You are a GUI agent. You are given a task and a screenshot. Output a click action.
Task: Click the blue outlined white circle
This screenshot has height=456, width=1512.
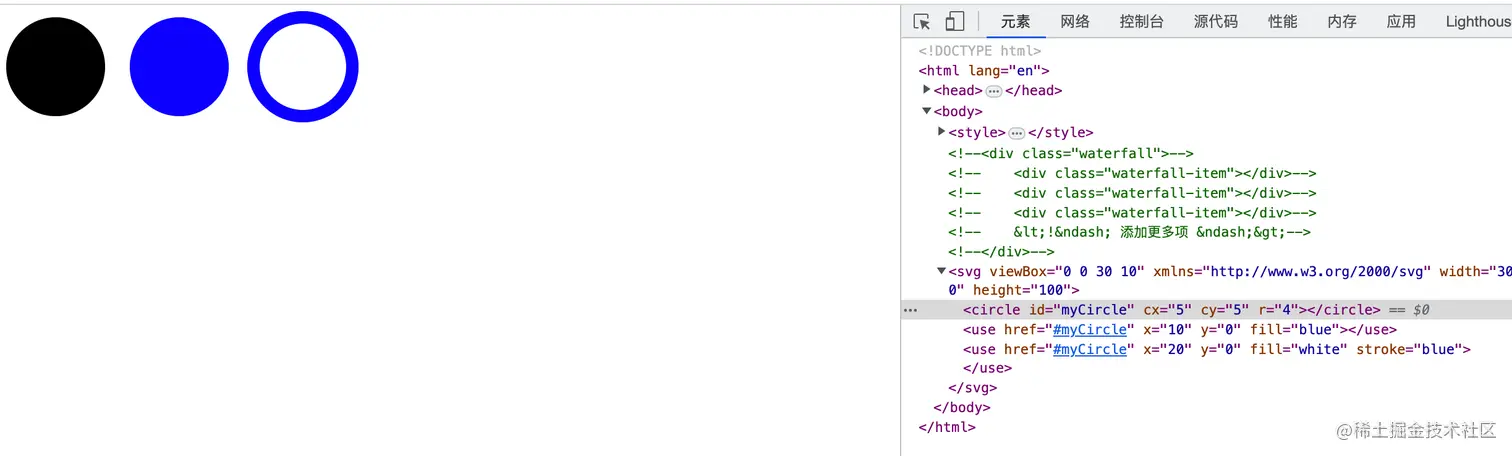pyautogui.click(x=303, y=67)
